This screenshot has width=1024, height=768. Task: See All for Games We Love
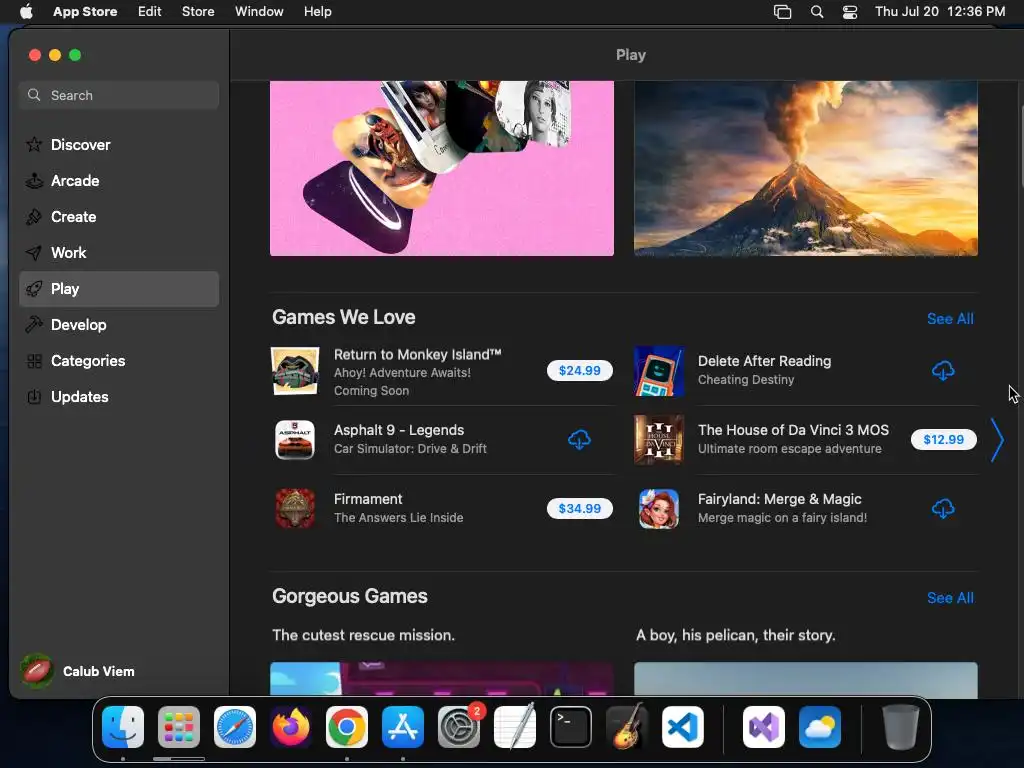click(950, 319)
